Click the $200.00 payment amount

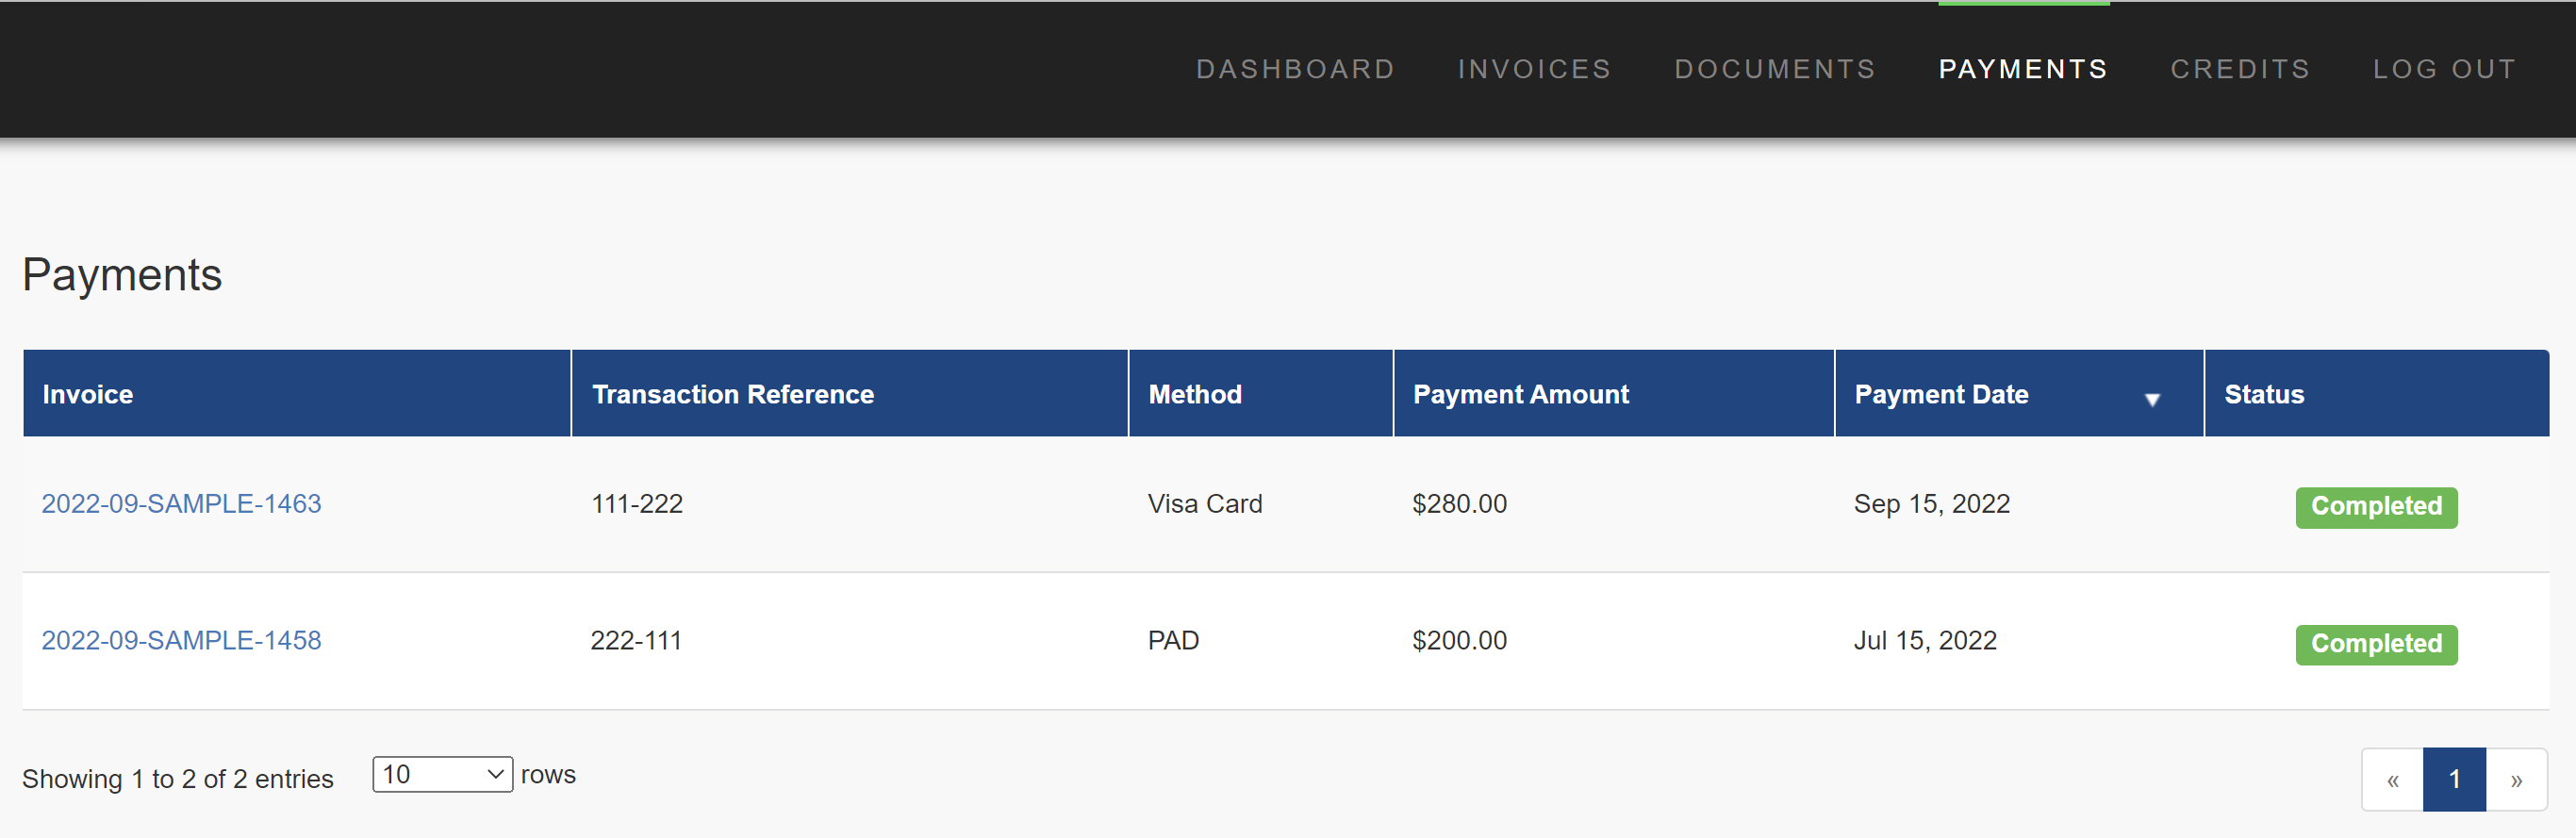tap(1459, 640)
